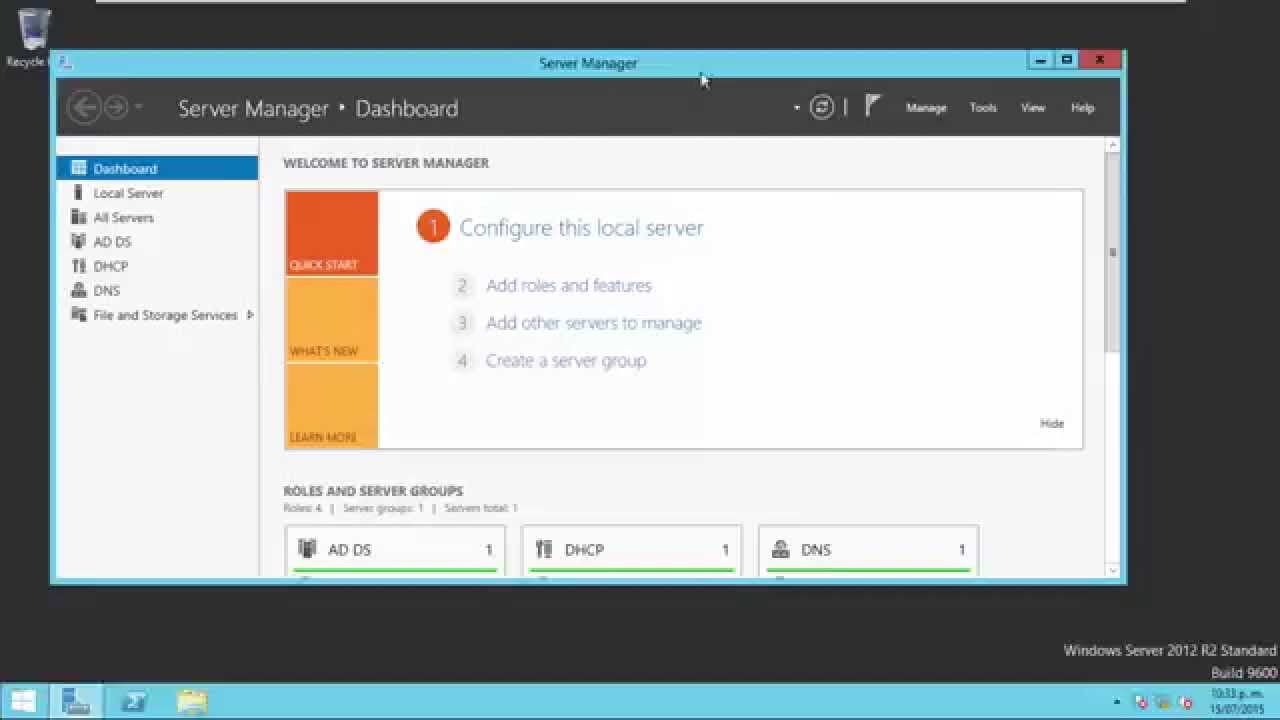This screenshot has width=1280, height=720.
Task: Click Server Manager taskbar icon
Action: (x=76, y=702)
